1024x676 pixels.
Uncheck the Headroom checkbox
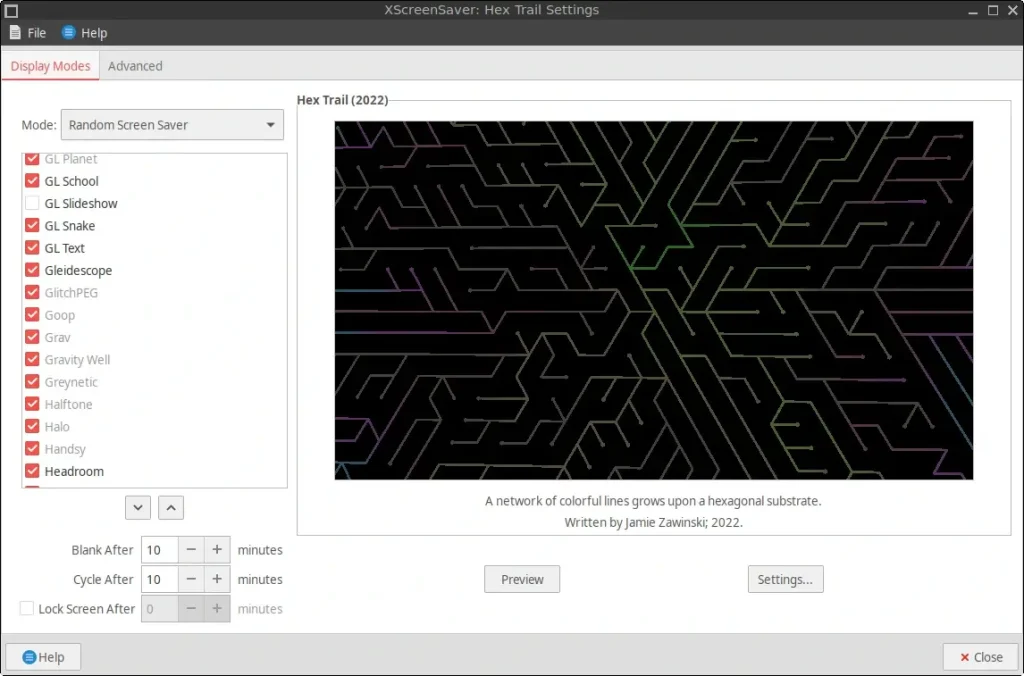(x=32, y=470)
